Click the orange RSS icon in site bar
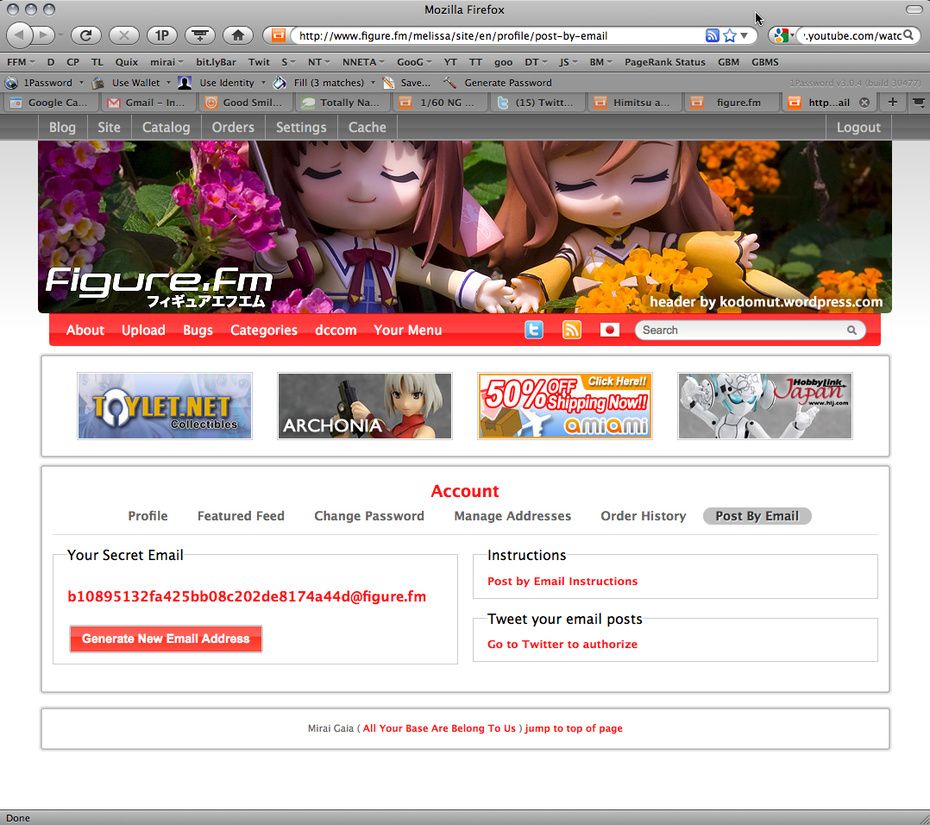The image size is (930, 825). (x=571, y=330)
